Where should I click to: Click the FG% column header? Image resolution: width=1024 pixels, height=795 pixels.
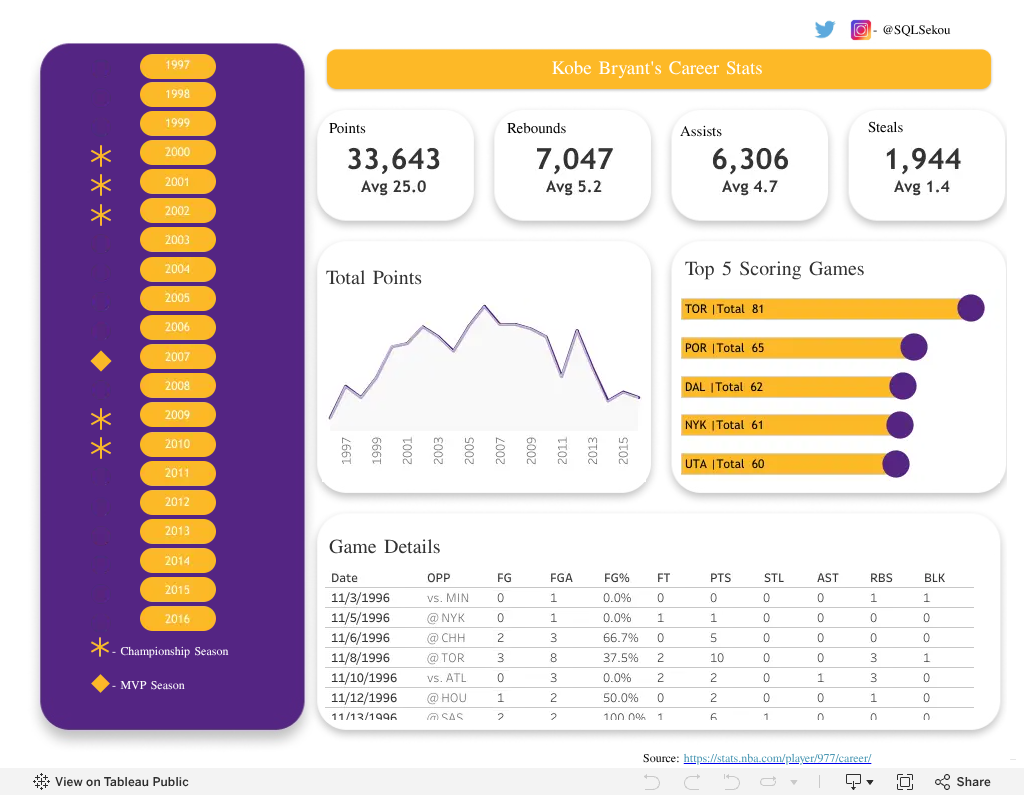click(616, 578)
